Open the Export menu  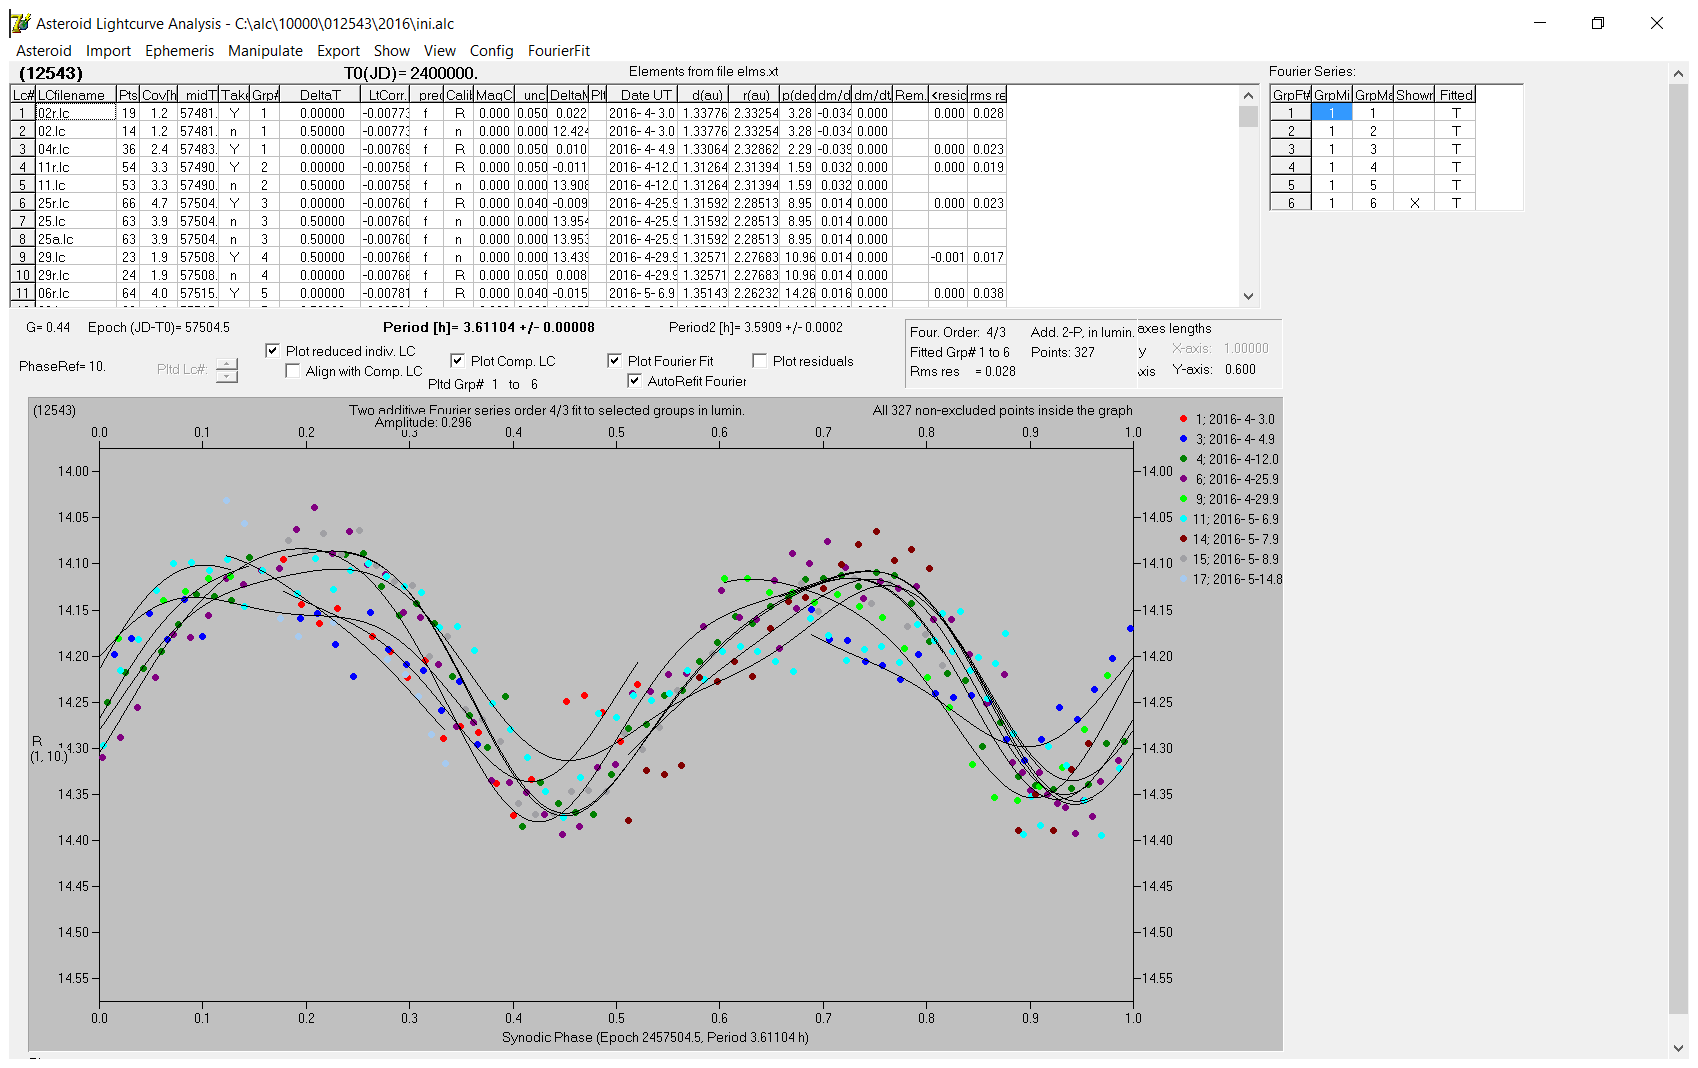(338, 51)
